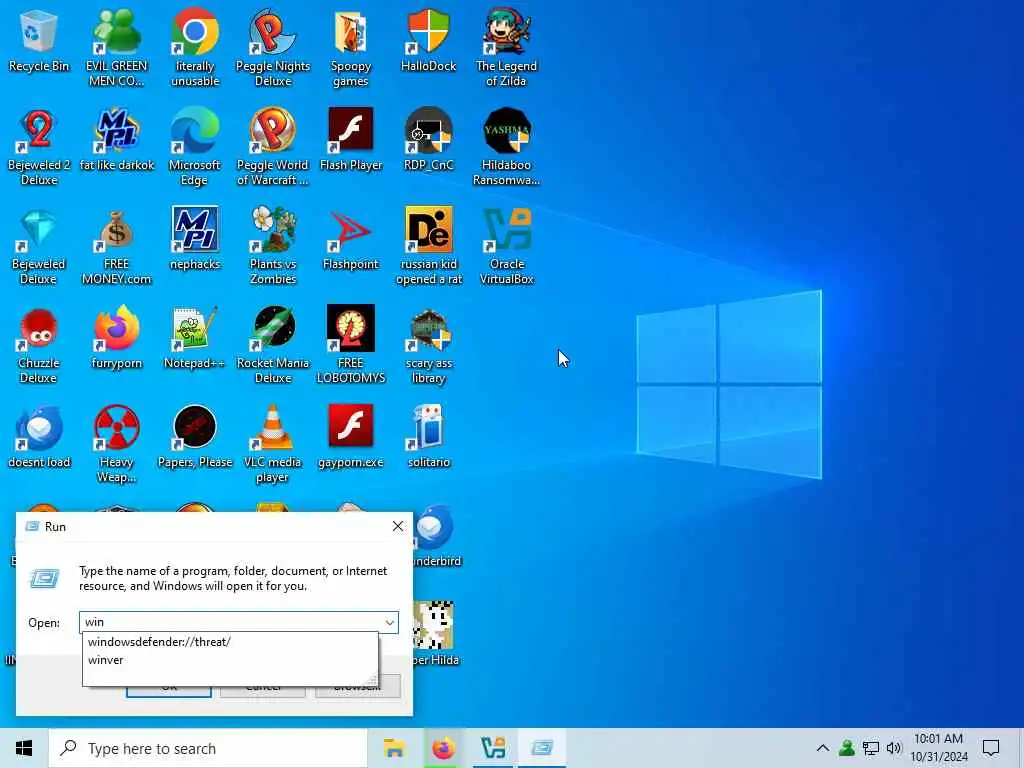Open the Notepad++ shortcut
This screenshot has height=768, width=1024.
coord(195,338)
